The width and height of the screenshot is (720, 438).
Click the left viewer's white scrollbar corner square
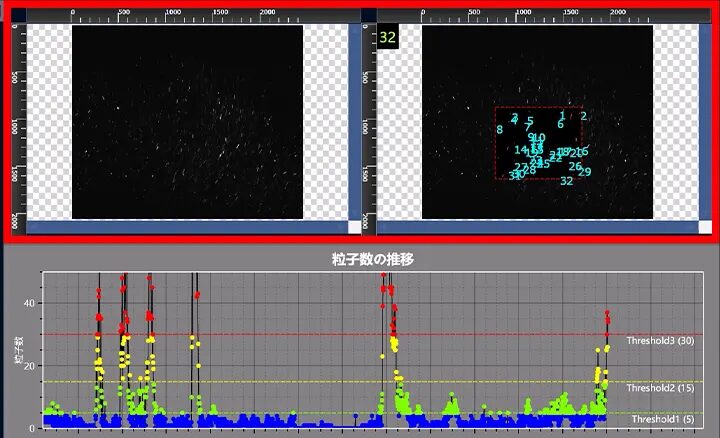[x=355, y=227]
